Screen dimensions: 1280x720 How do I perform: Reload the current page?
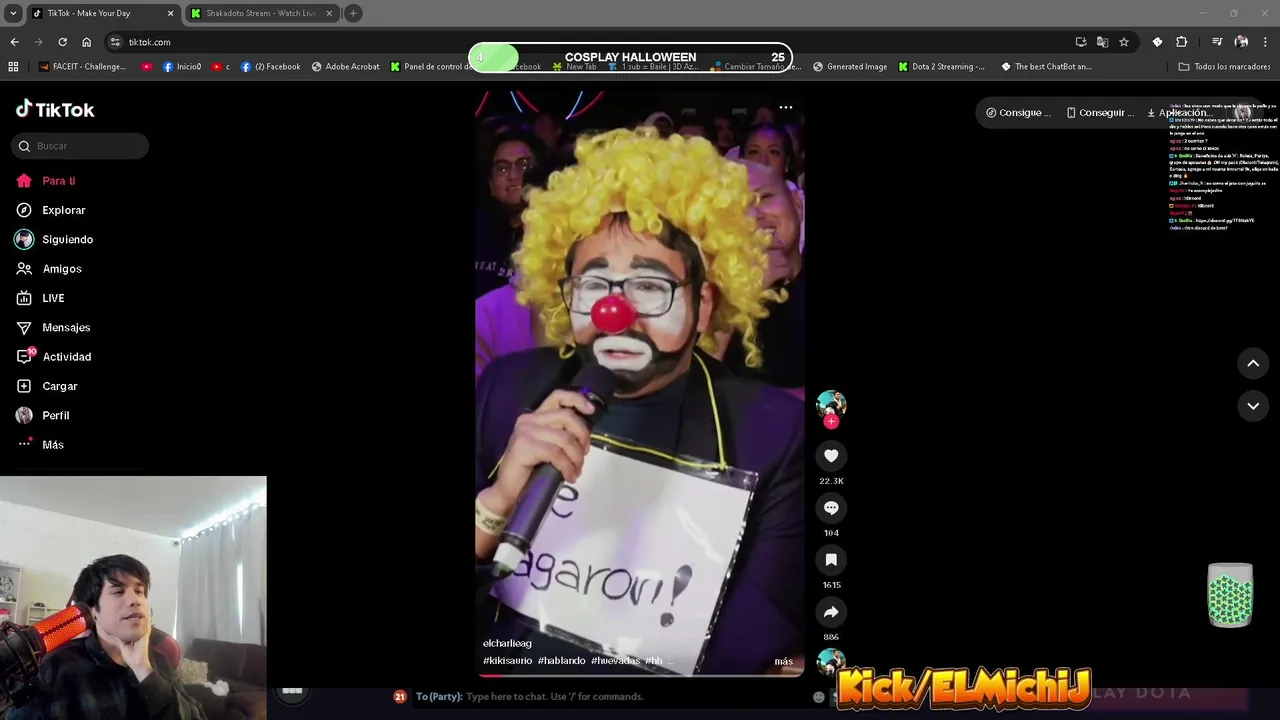62,42
